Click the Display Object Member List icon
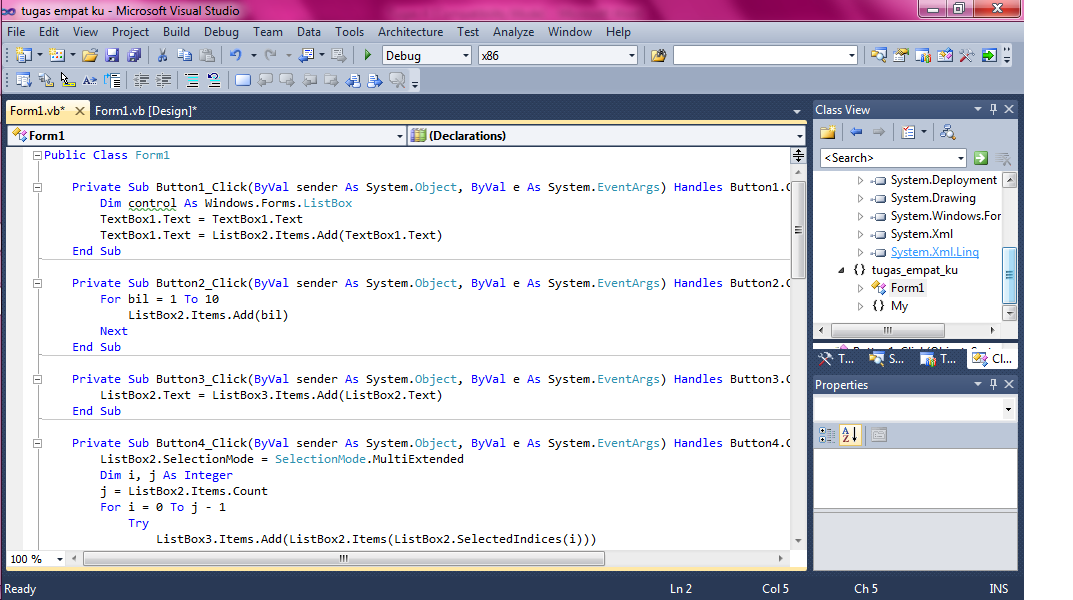Viewport: 1073px width, 600px height. pos(23,80)
